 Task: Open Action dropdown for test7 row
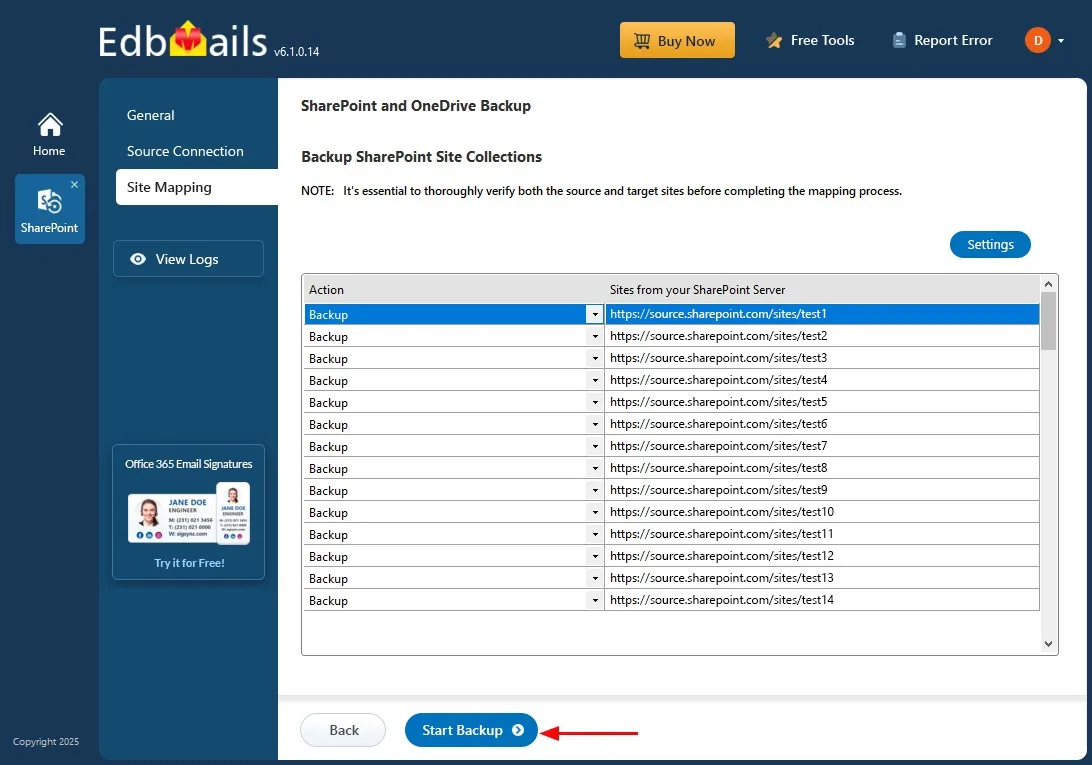(595, 446)
